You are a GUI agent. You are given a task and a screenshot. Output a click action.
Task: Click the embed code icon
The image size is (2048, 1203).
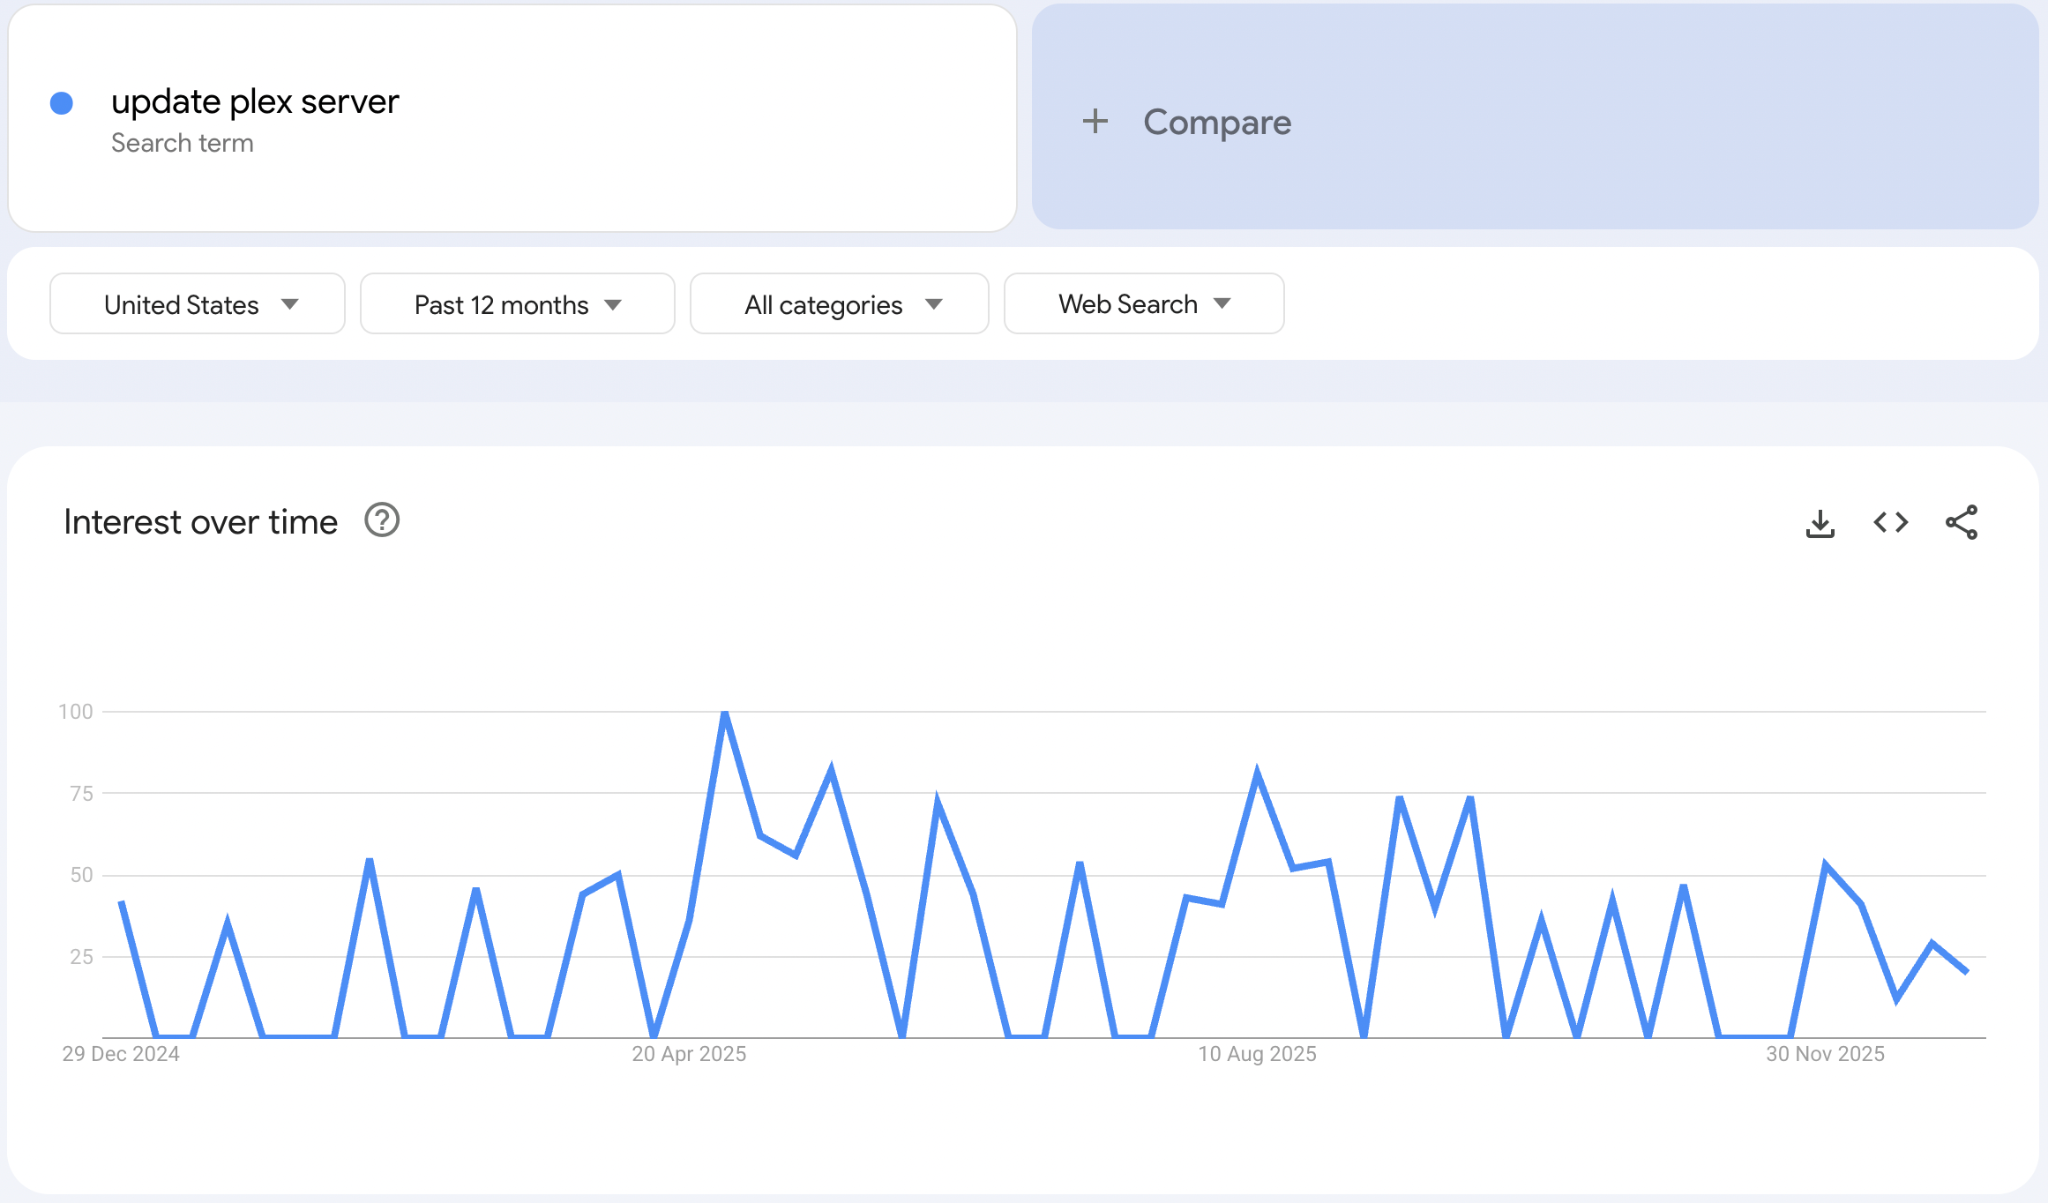click(x=1890, y=523)
